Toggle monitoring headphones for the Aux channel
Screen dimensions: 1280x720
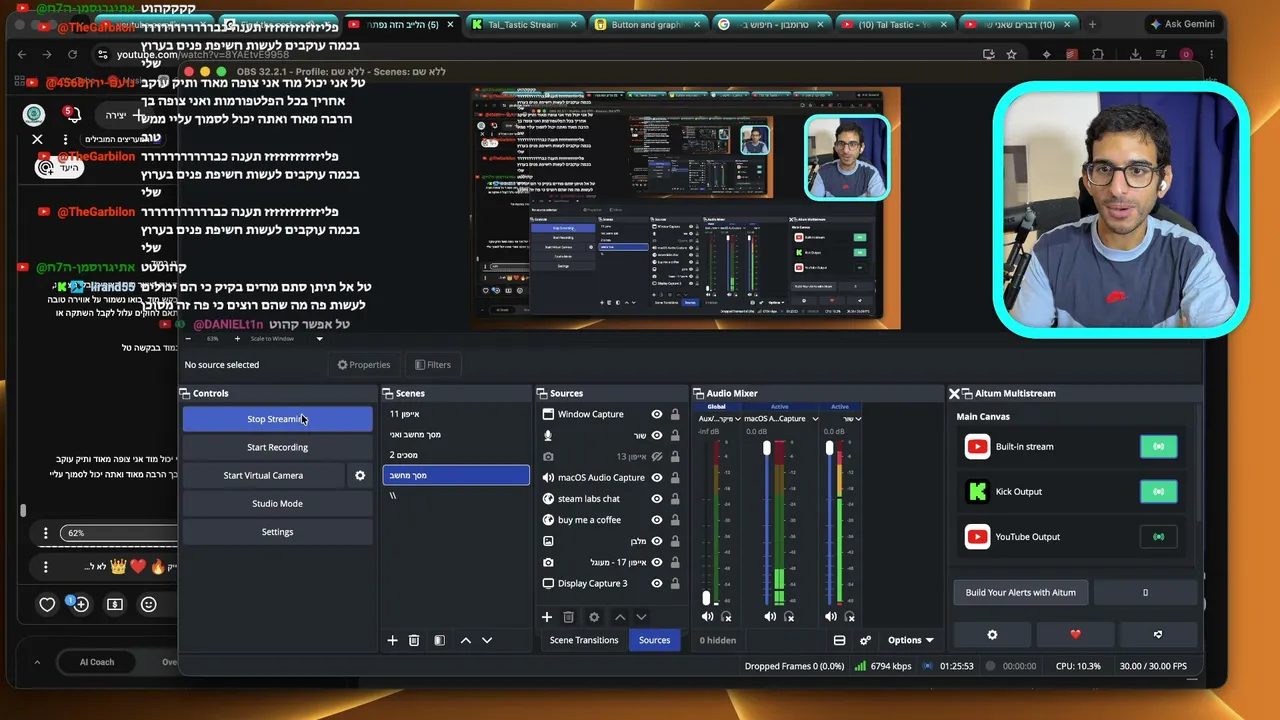(726, 617)
